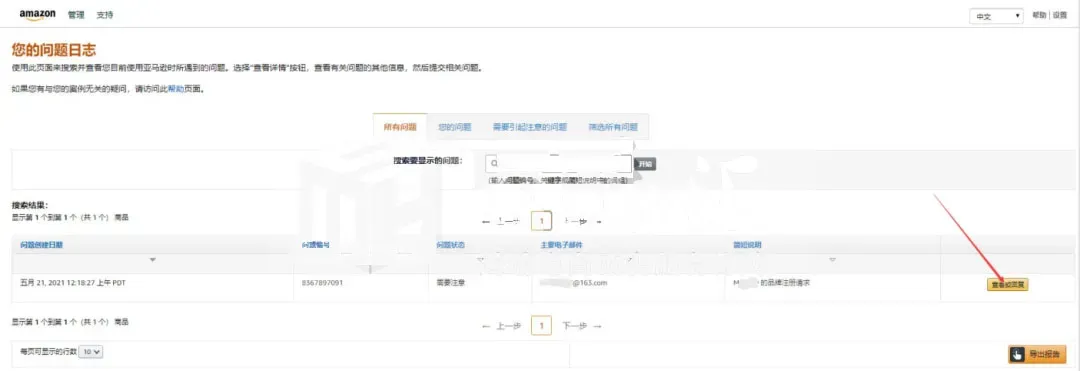This screenshot has width=1080, height=371.
Task: Open the filter arrow under 简短说明
Action: (832, 260)
